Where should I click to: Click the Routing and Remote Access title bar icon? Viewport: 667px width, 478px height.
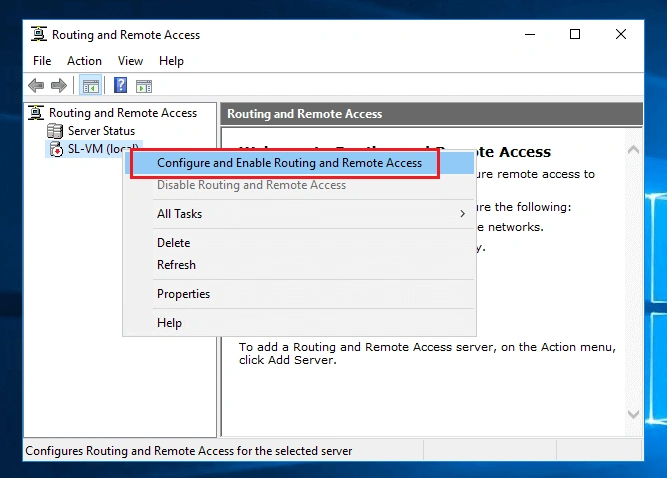pos(39,34)
